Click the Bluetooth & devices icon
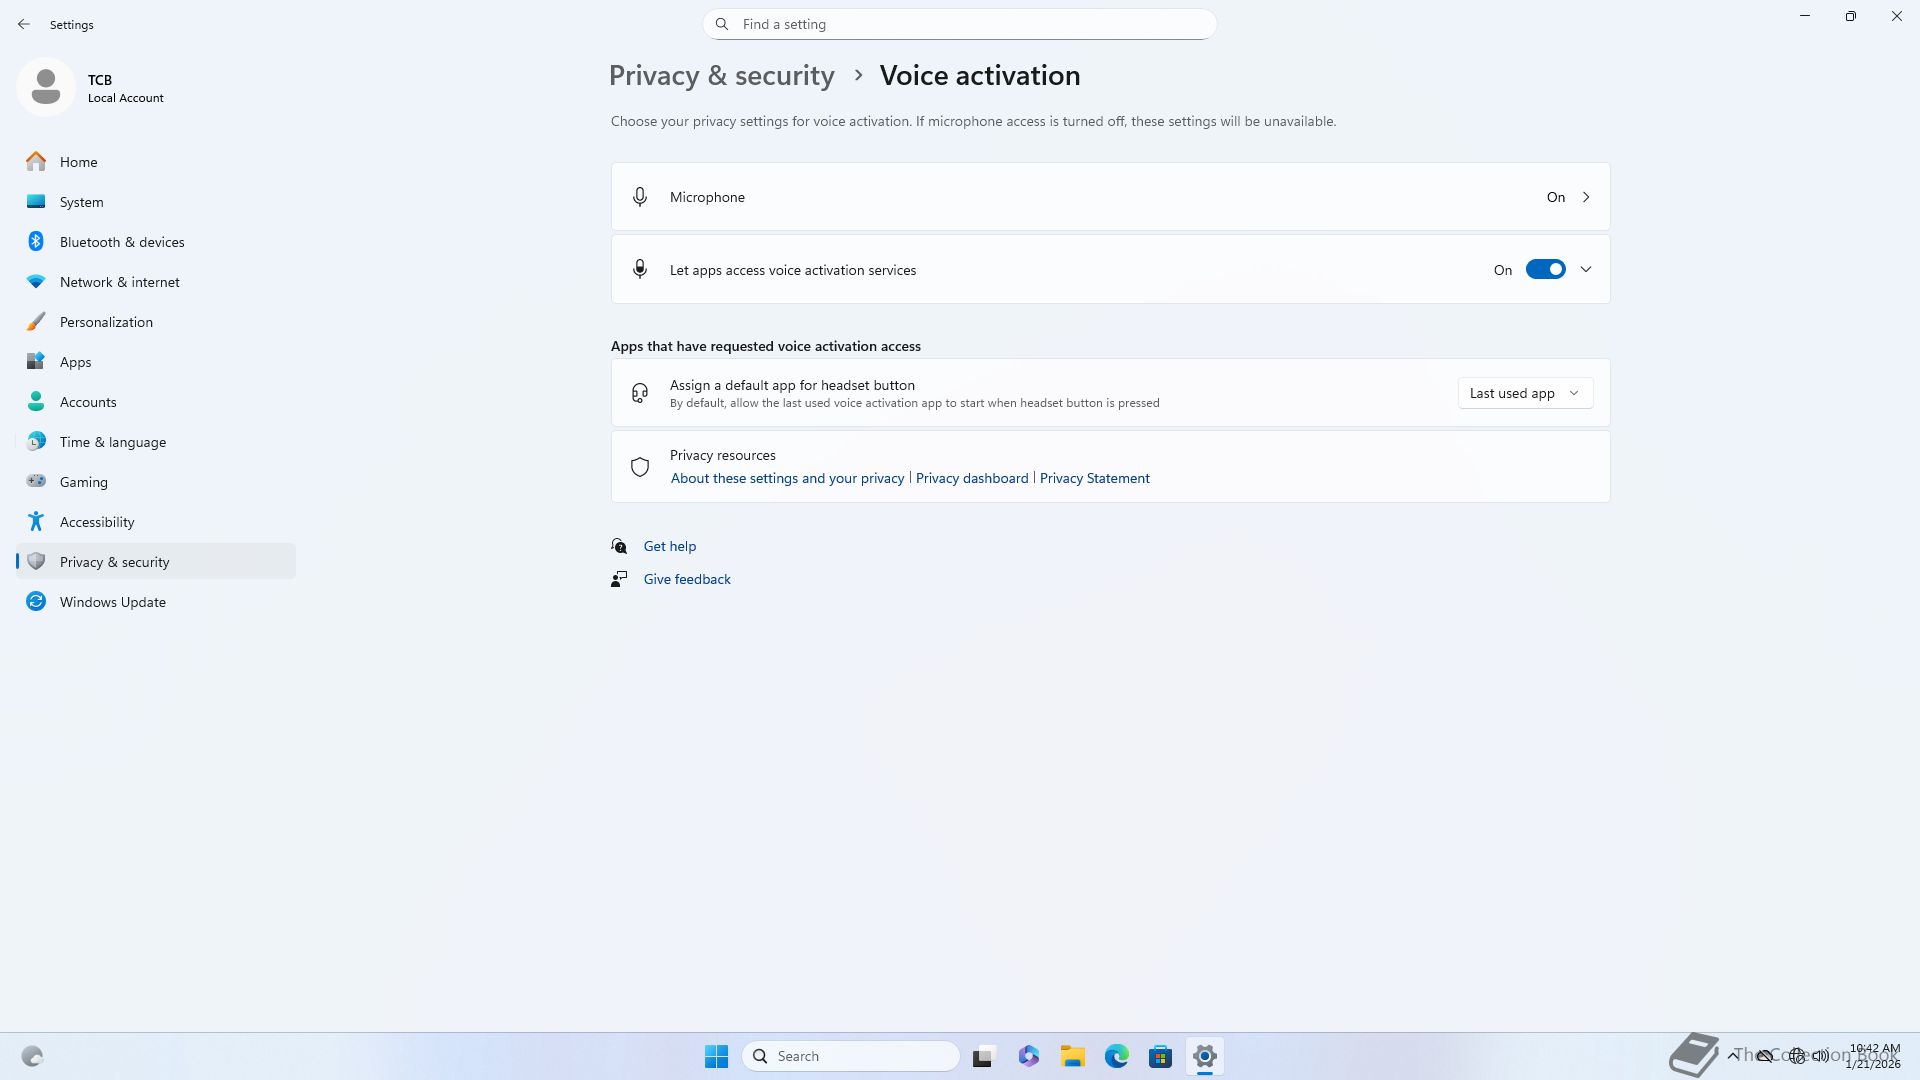1920x1080 pixels. 36,242
